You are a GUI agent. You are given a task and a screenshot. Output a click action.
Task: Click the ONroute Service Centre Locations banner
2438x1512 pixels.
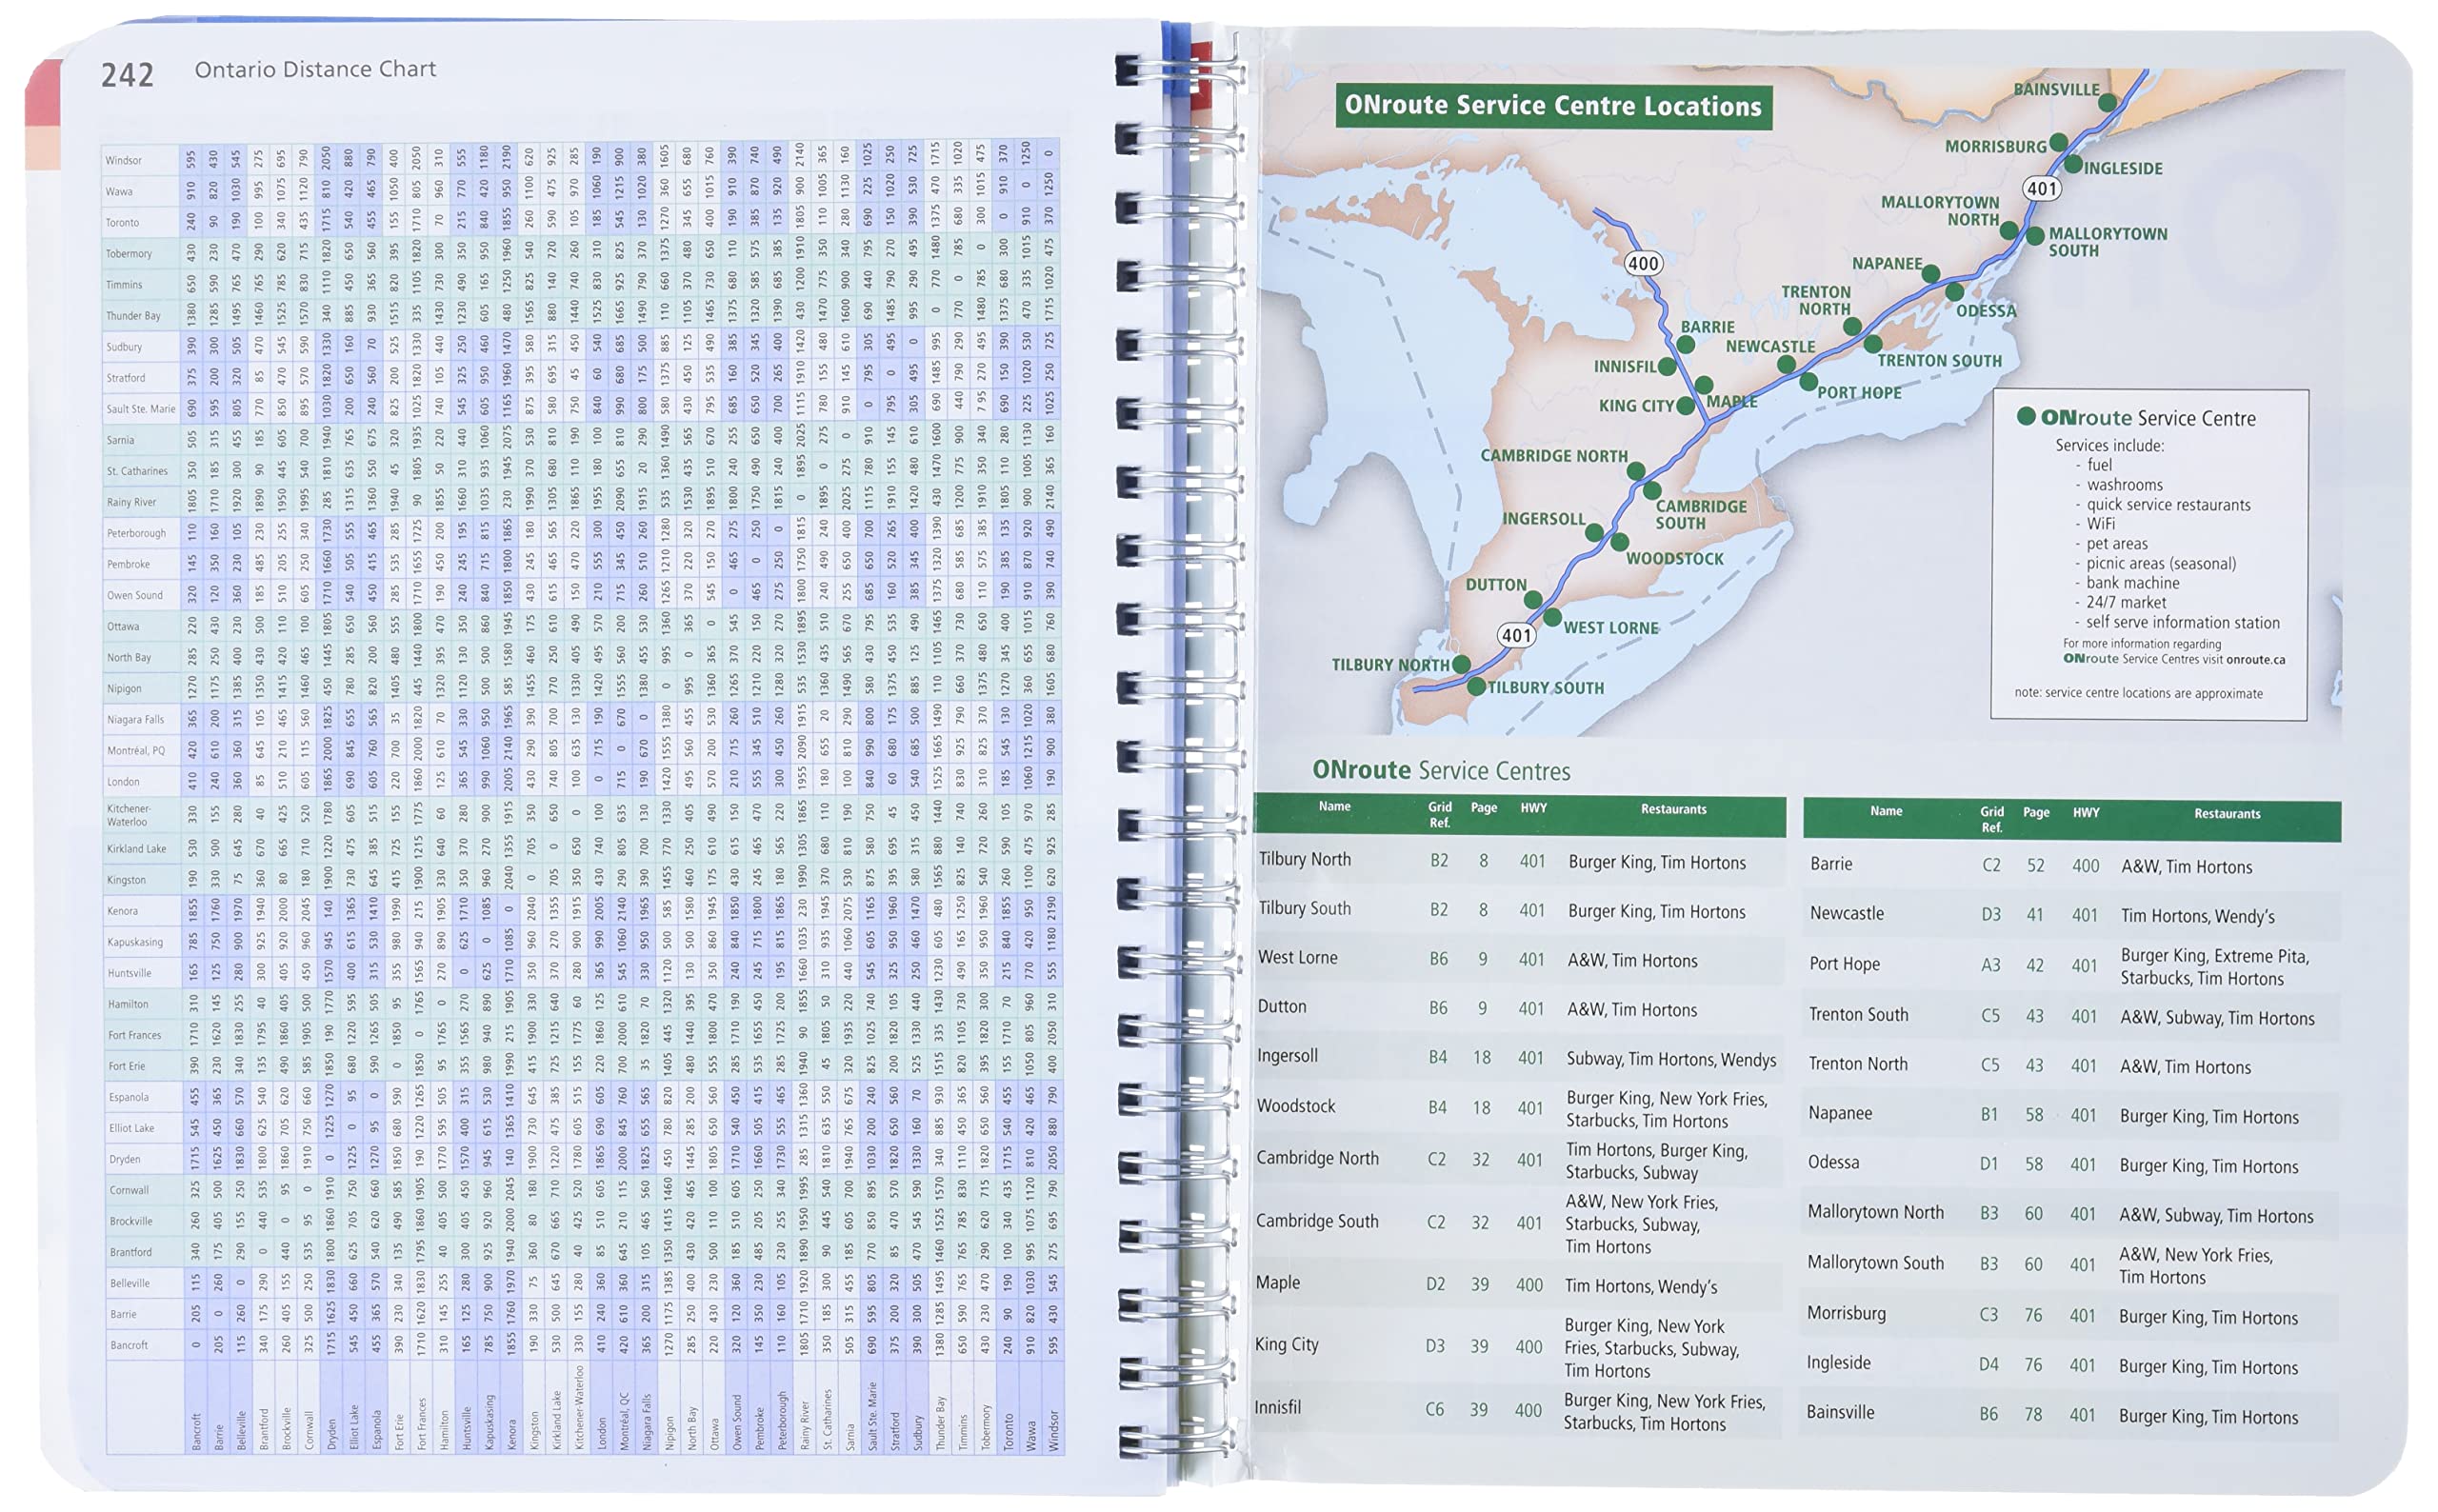pyautogui.click(x=1553, y=106)
